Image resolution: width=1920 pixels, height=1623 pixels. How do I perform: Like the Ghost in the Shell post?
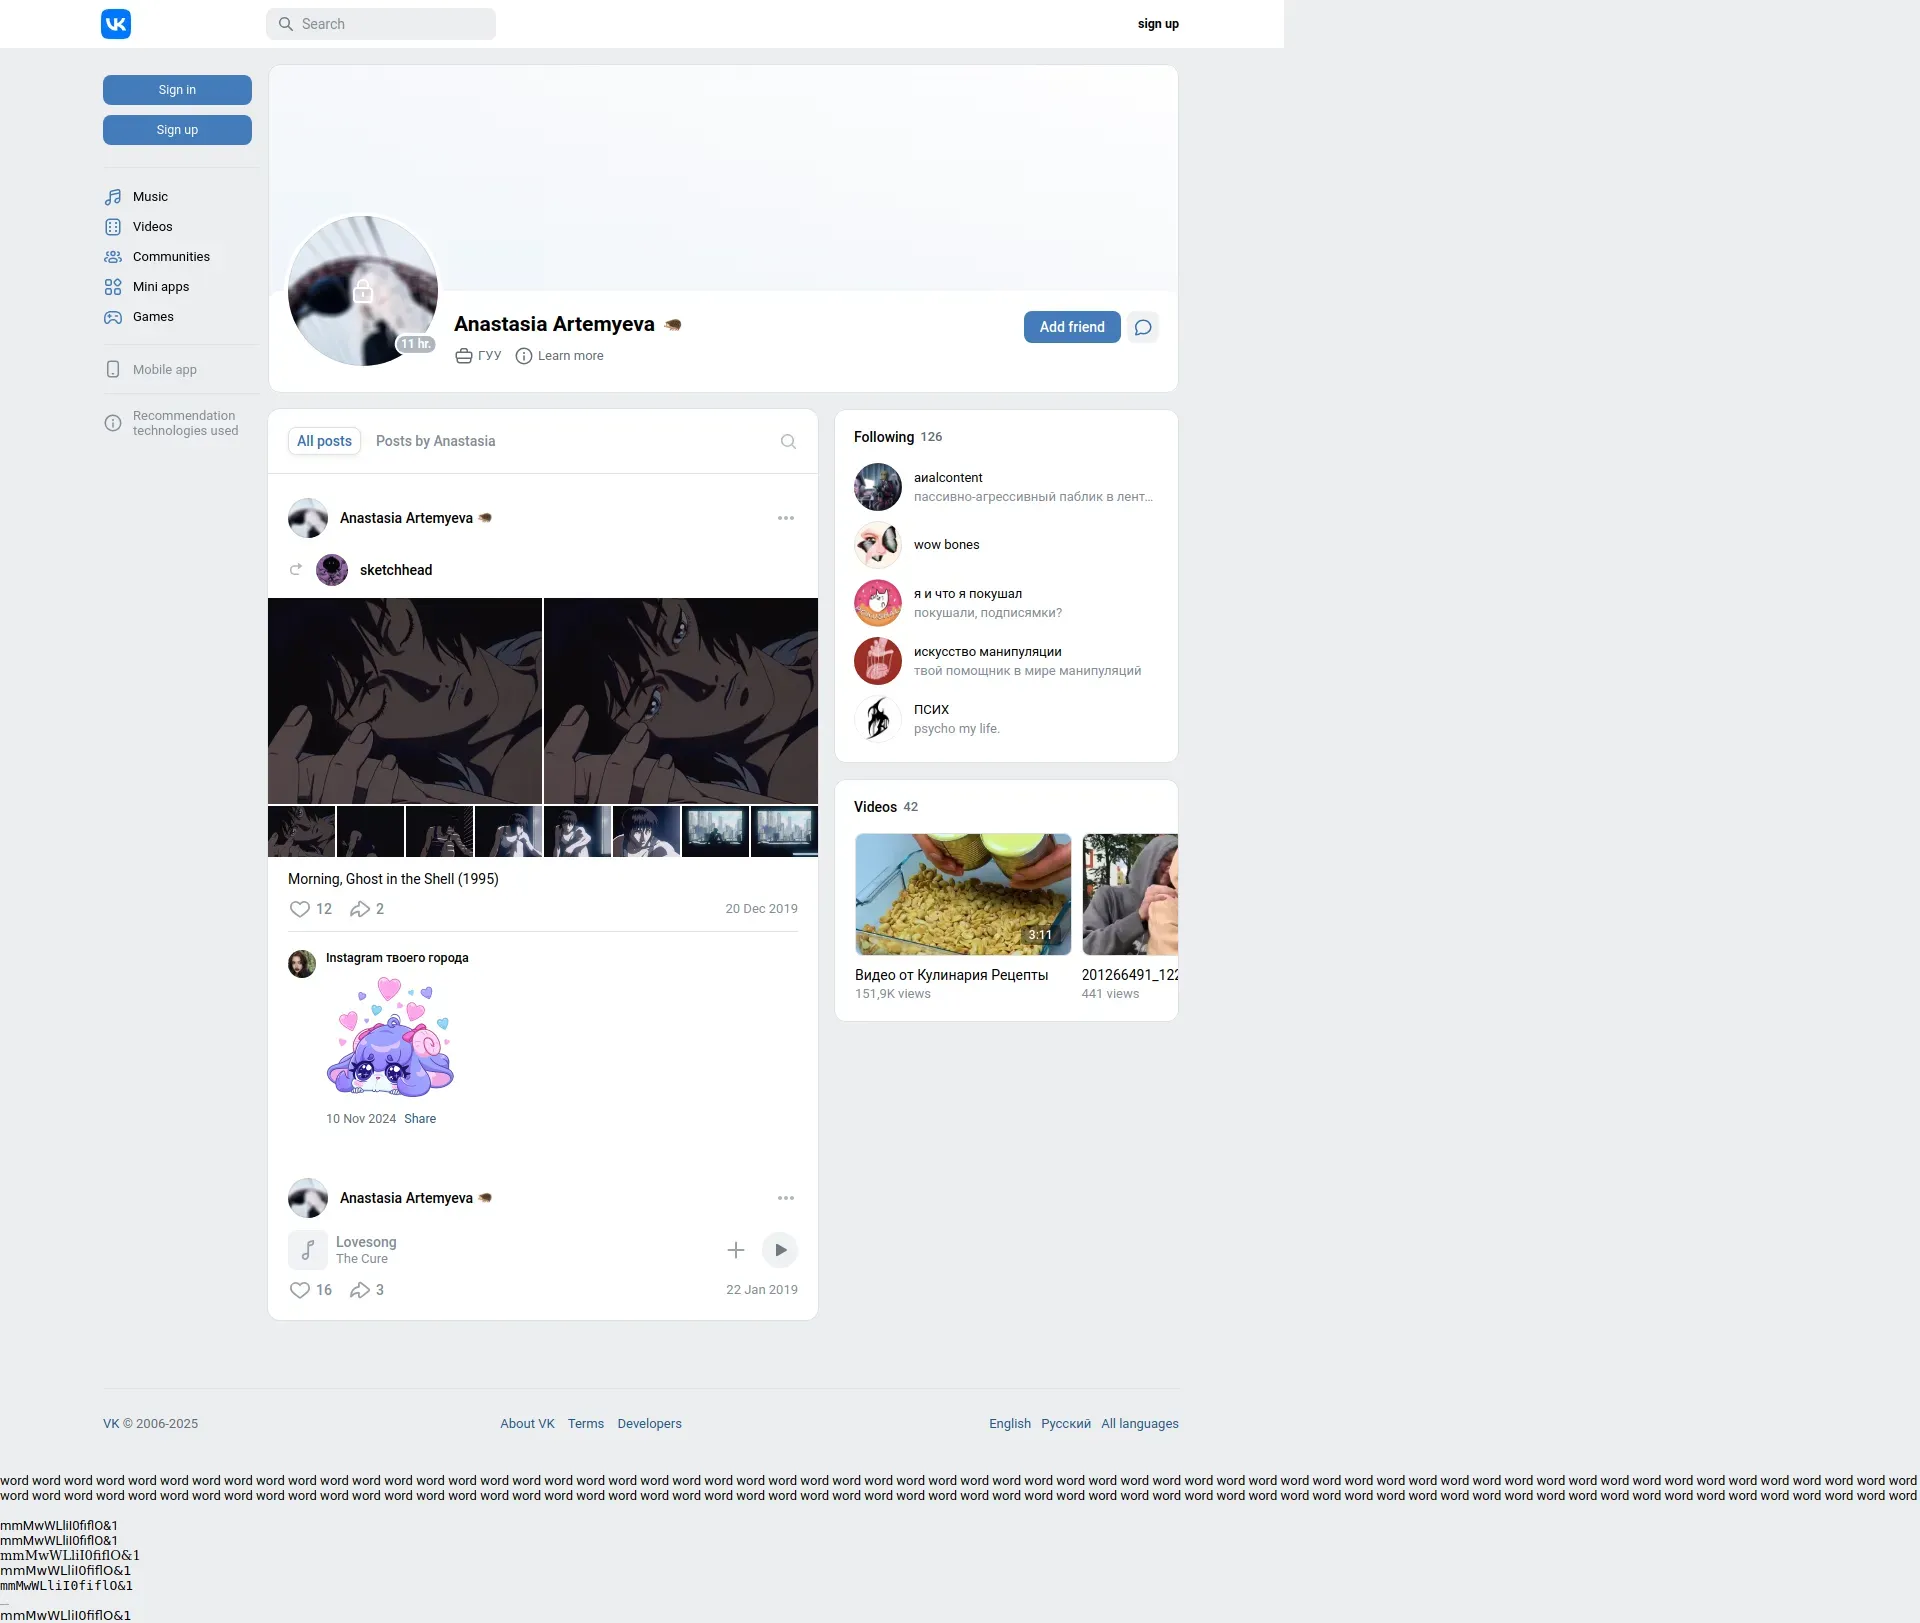point(299,909)
